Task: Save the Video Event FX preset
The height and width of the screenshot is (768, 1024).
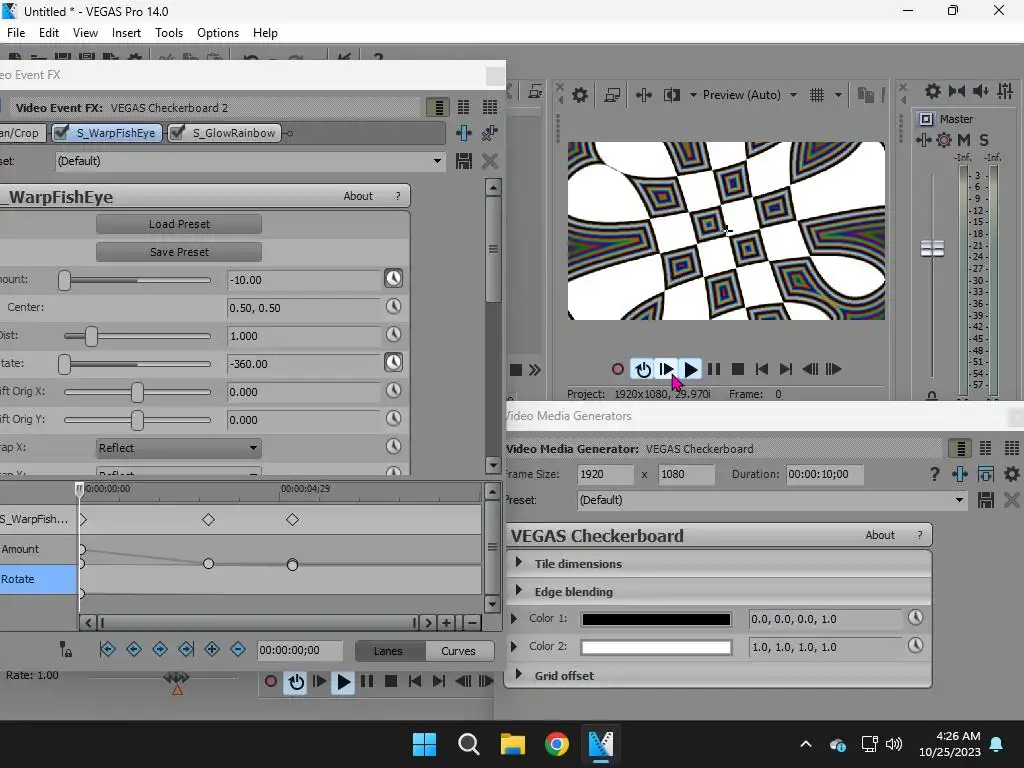Action: [464, 161]
